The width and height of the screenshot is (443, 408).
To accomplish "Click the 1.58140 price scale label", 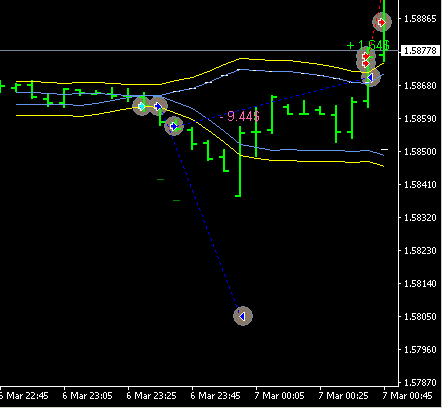I will (420, 284).
